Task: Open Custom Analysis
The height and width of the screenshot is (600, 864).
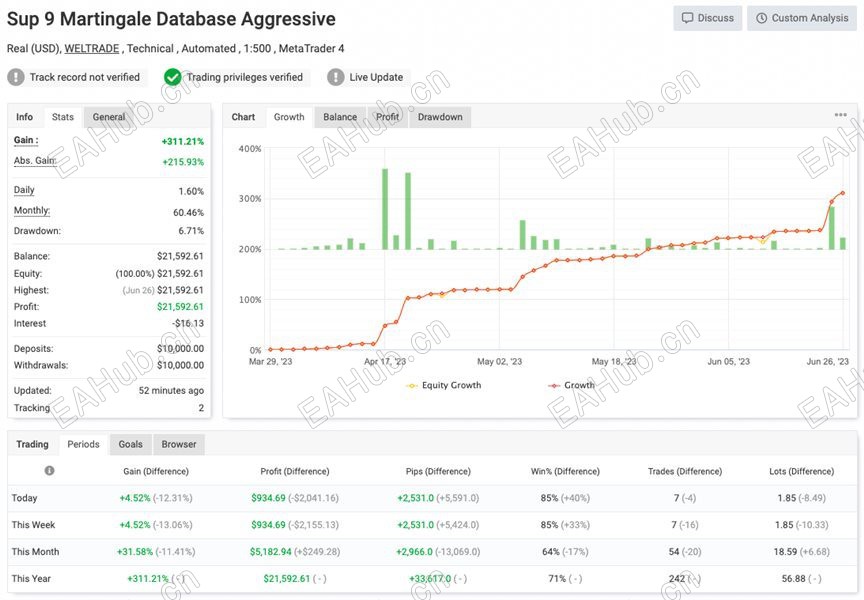Action: (802, 18)
